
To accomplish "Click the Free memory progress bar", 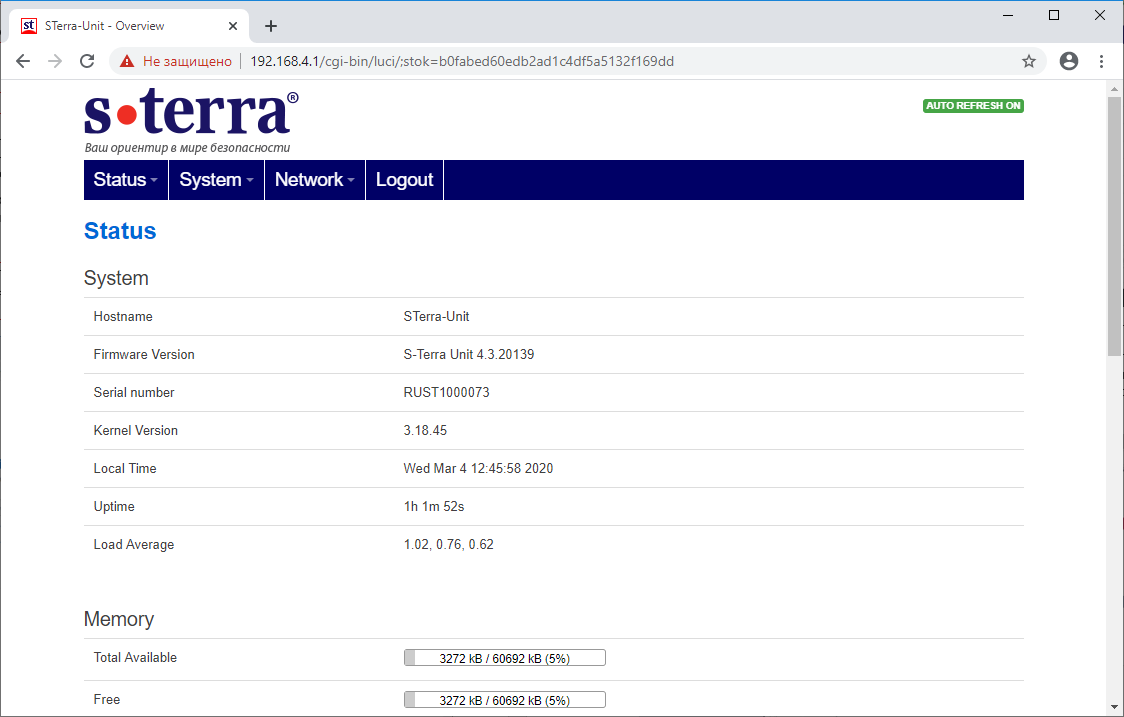I will point(505,699).
